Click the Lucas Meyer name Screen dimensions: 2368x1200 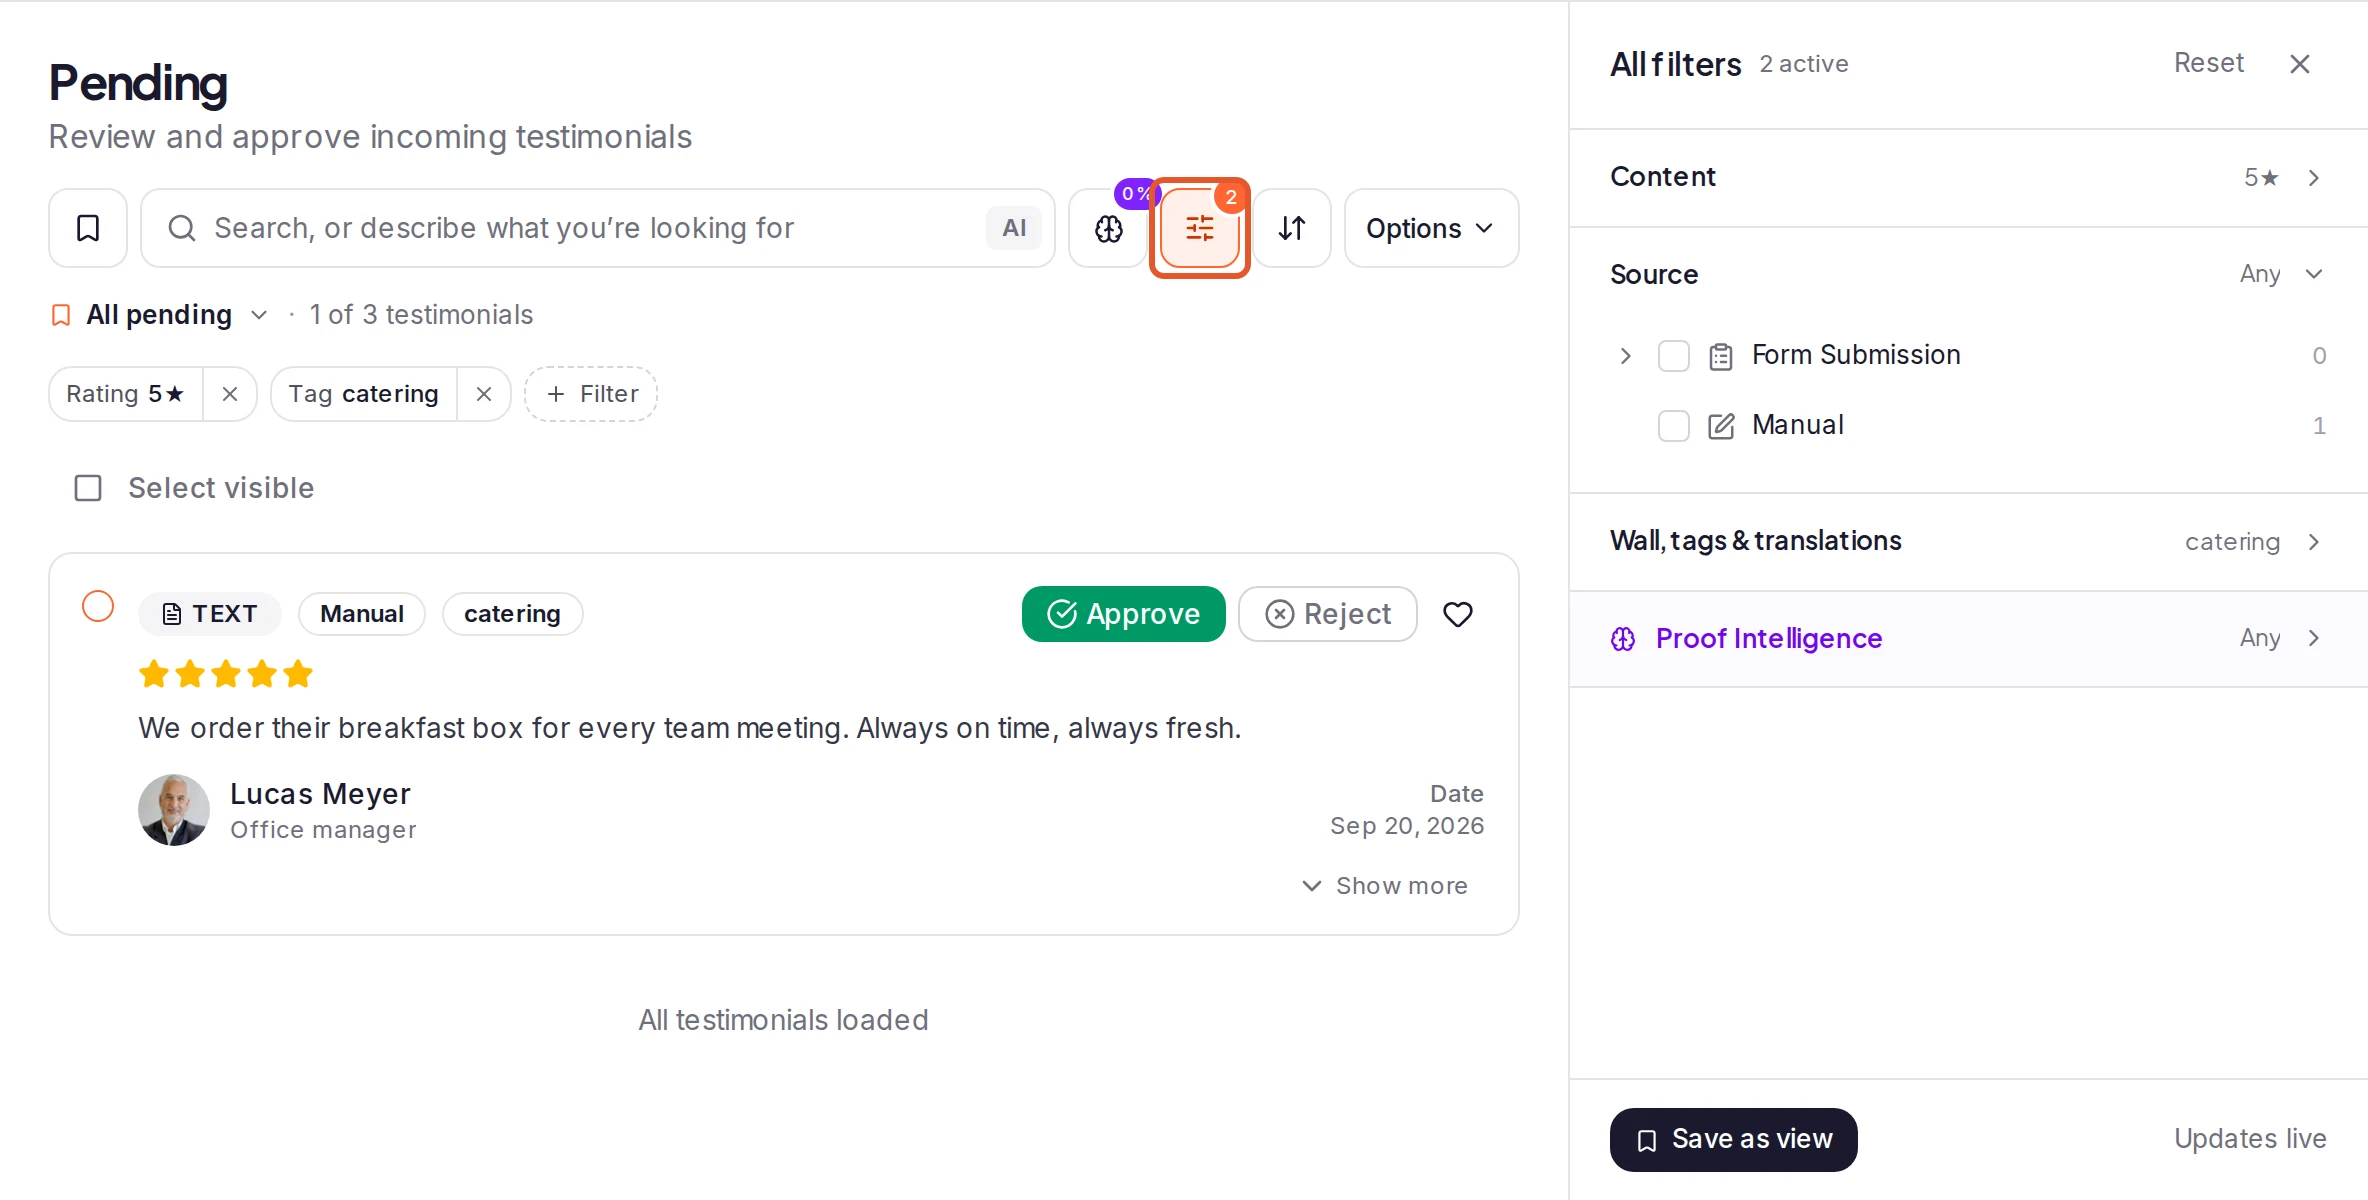click(x=320, y=794)
